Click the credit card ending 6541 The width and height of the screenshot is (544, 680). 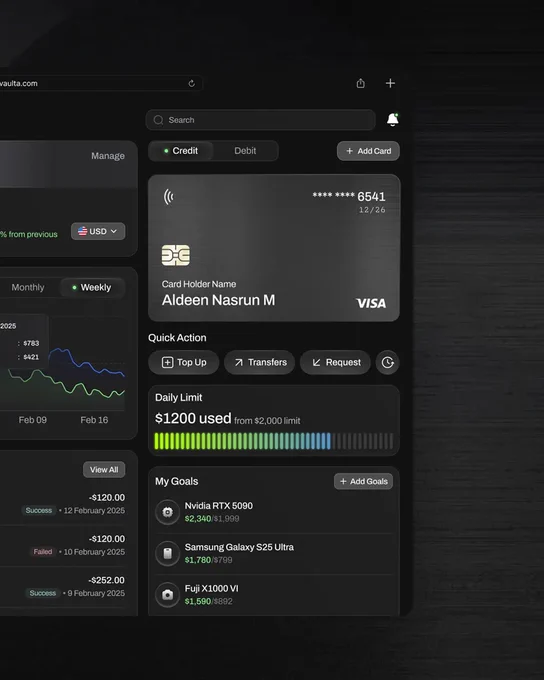(x=274, y=248)
